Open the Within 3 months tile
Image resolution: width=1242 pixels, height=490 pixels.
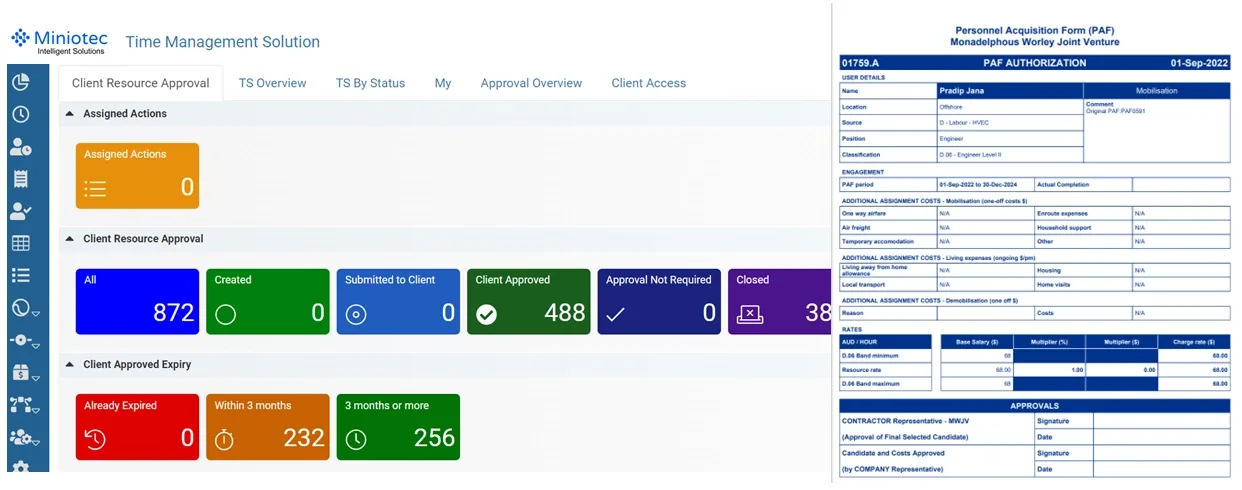268,427
